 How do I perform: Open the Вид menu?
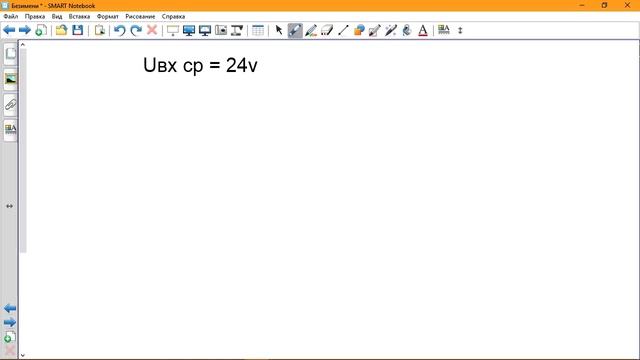pos(57,16)
